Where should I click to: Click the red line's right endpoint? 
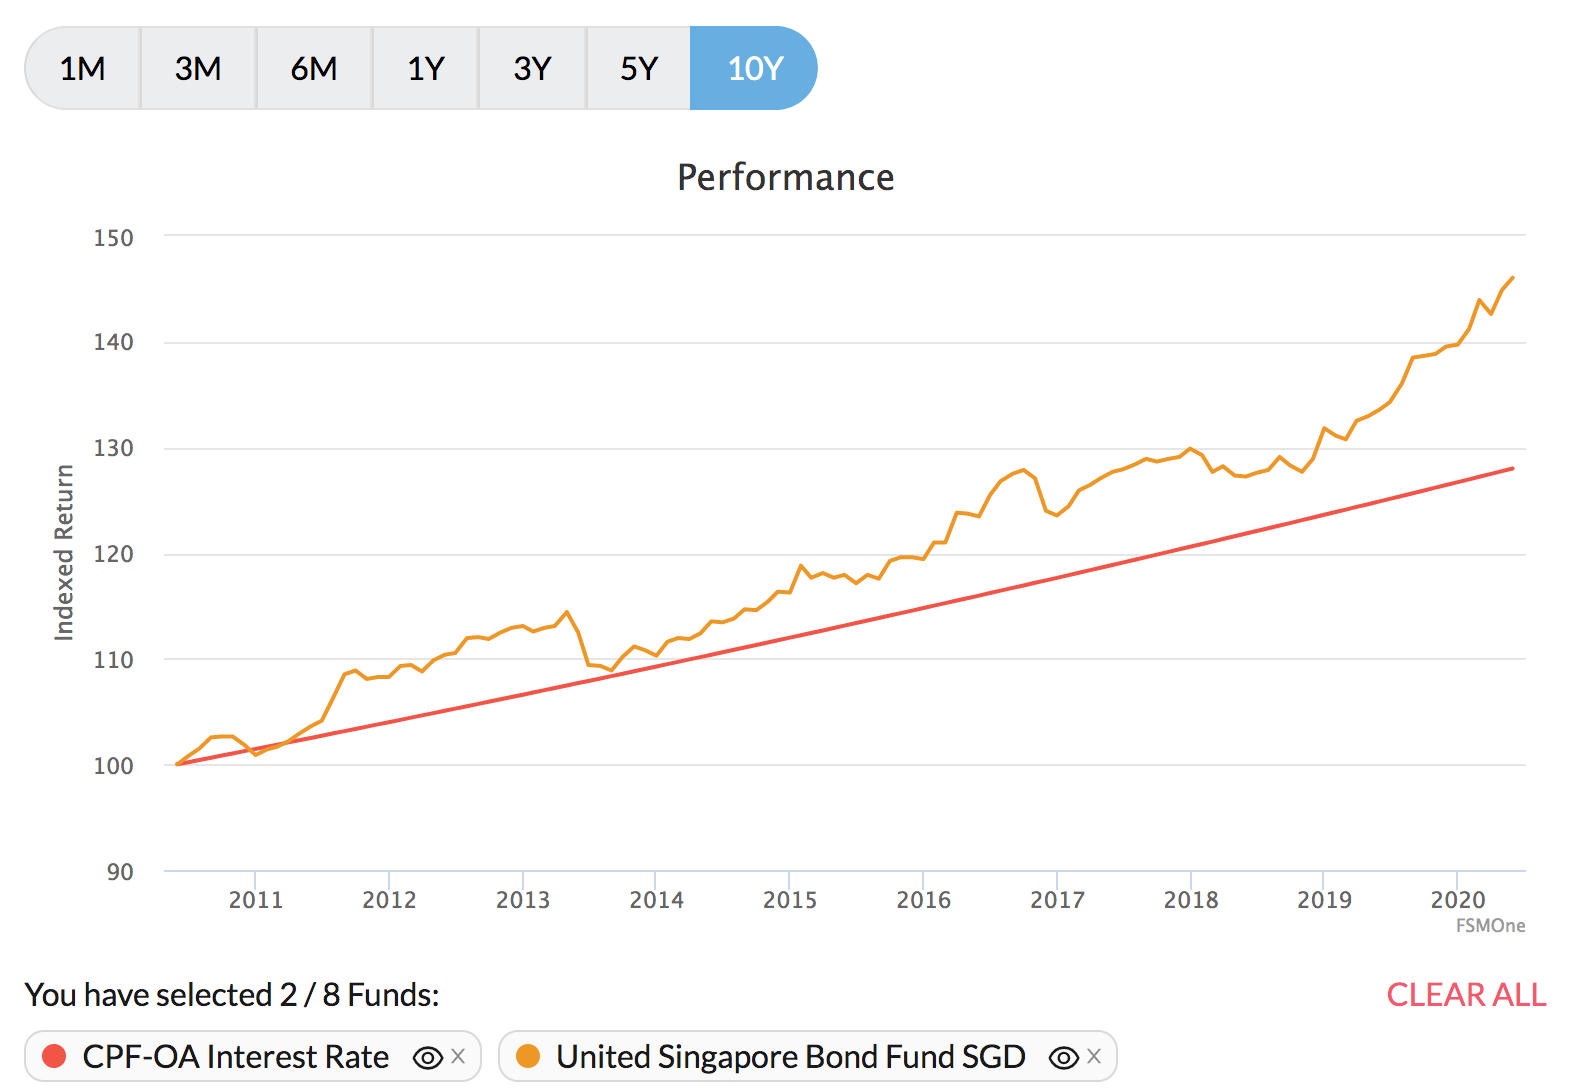(1512, 468)
